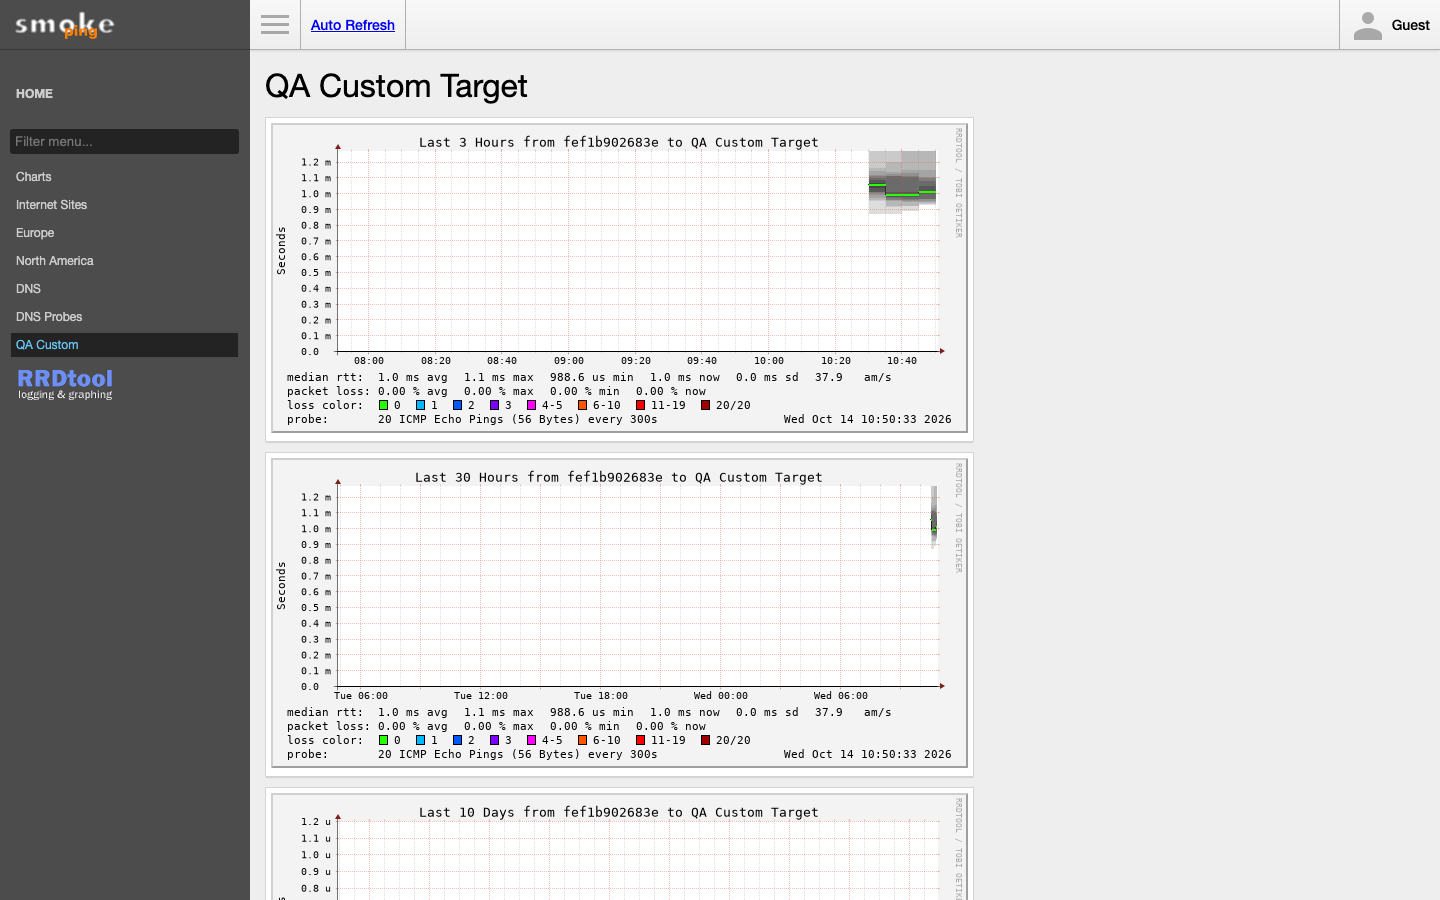Open the DNS menu entry

click(124, 289)
